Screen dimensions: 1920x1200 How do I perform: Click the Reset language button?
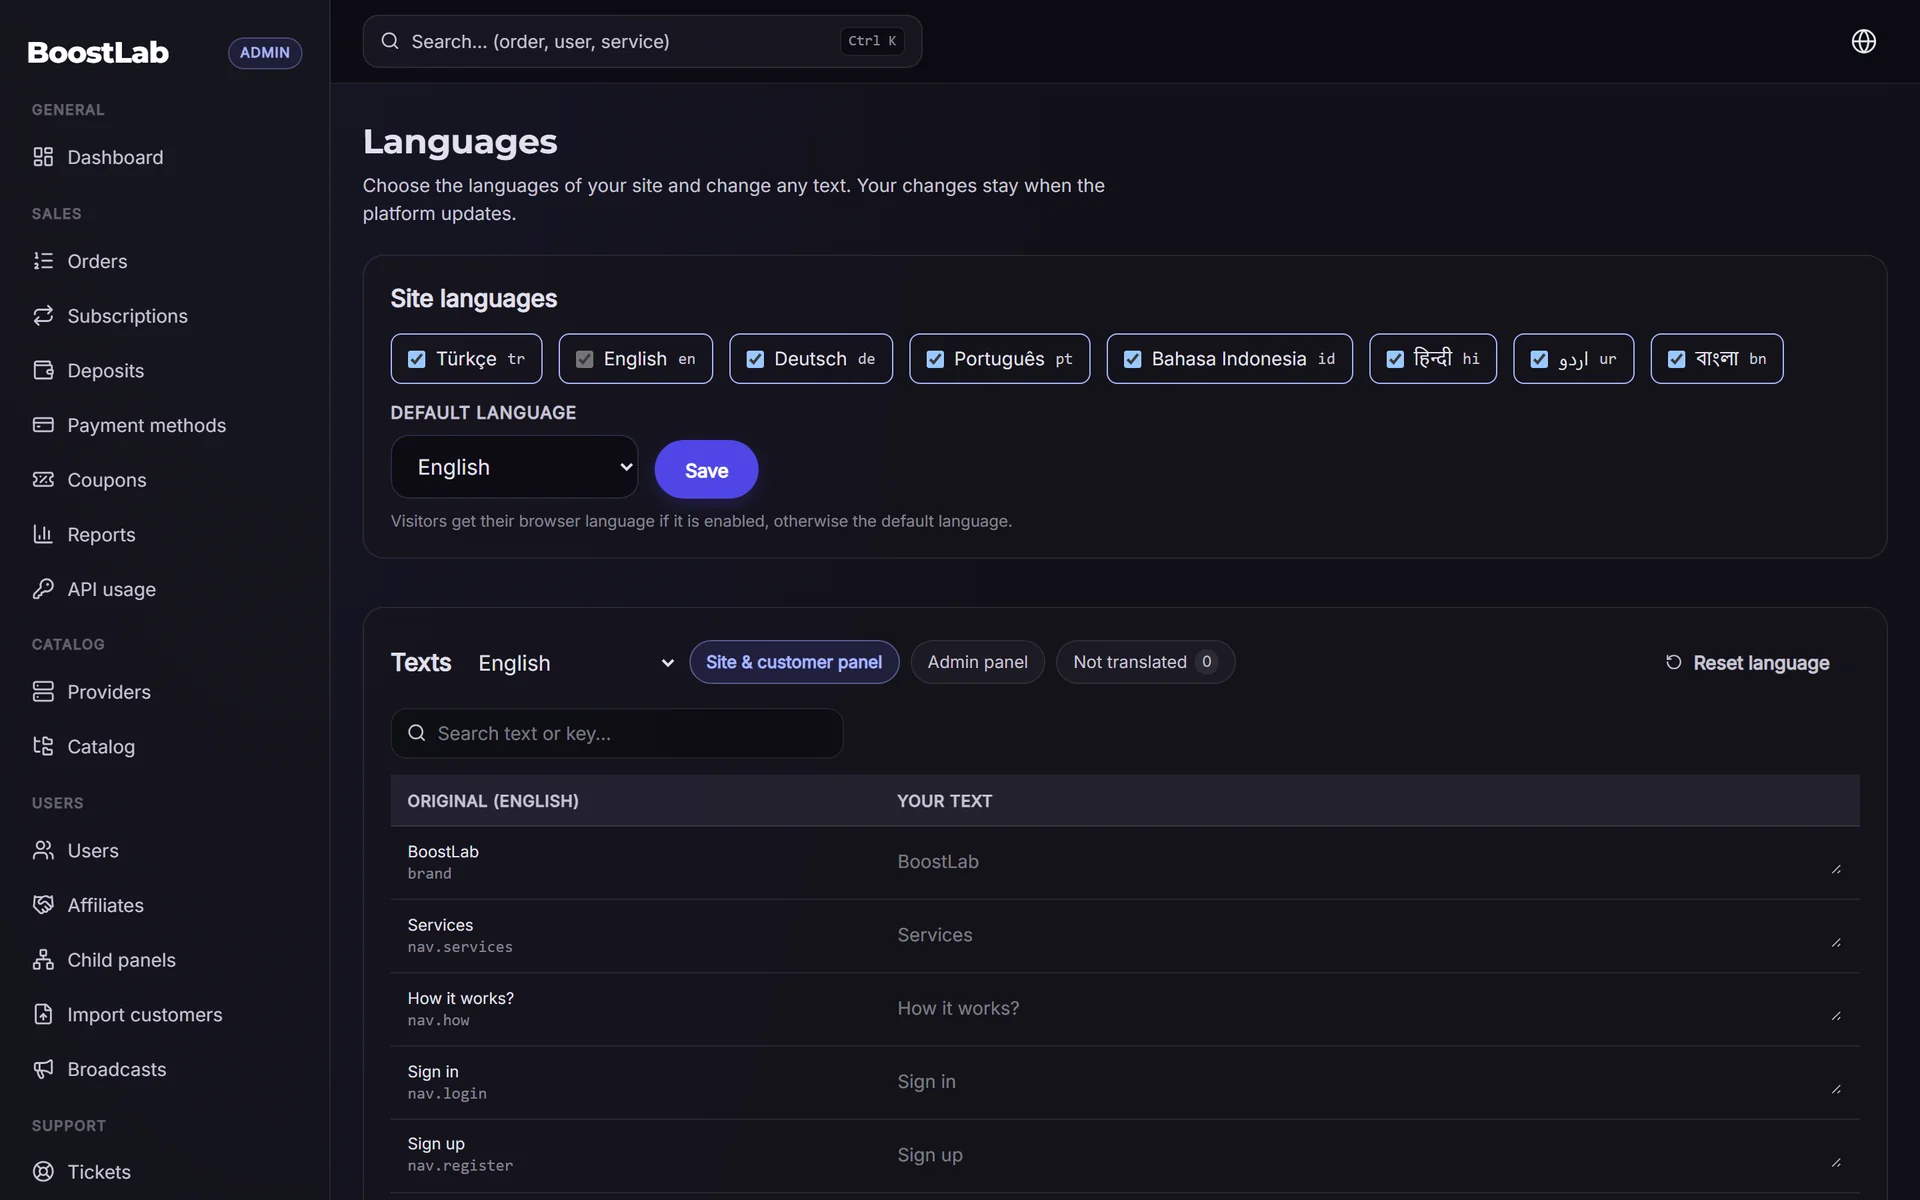1746,662
